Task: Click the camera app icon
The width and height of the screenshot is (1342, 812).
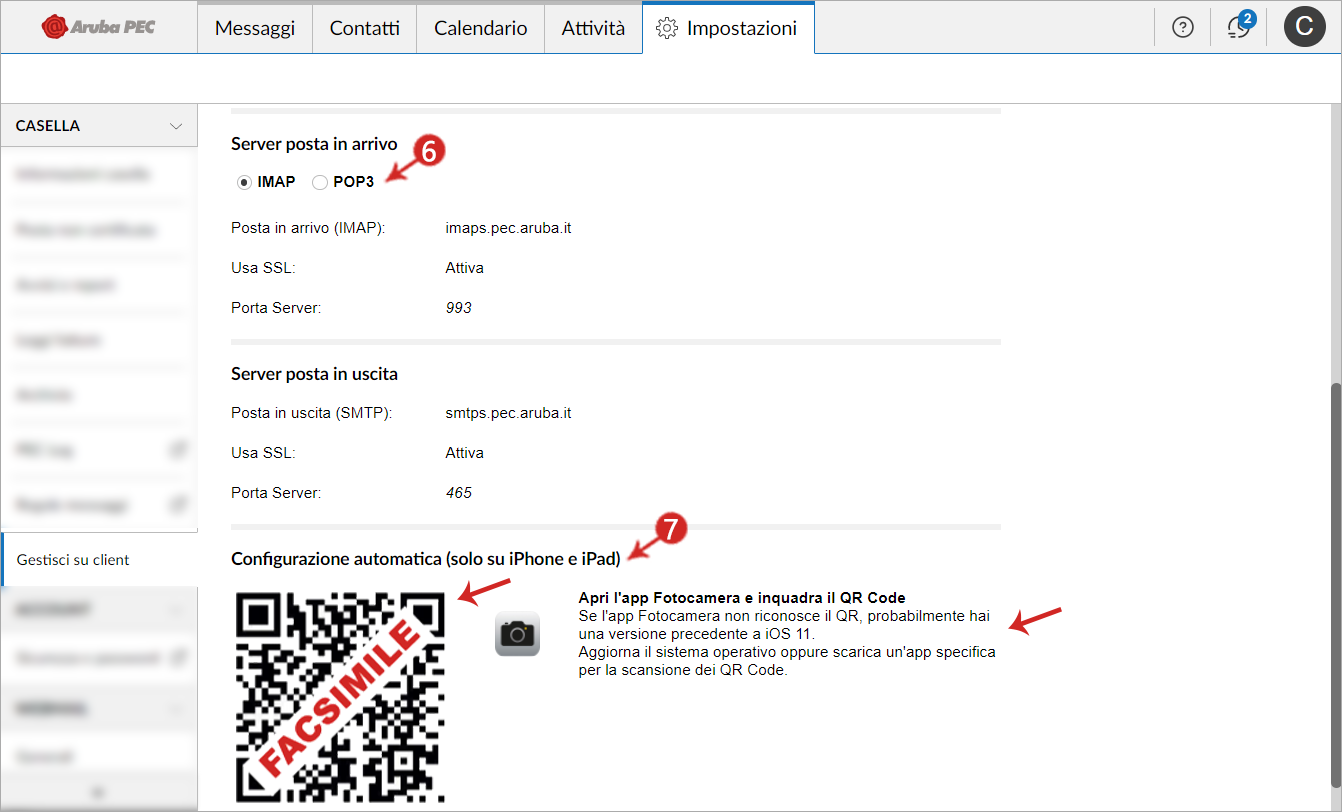Action: point(517,633)
